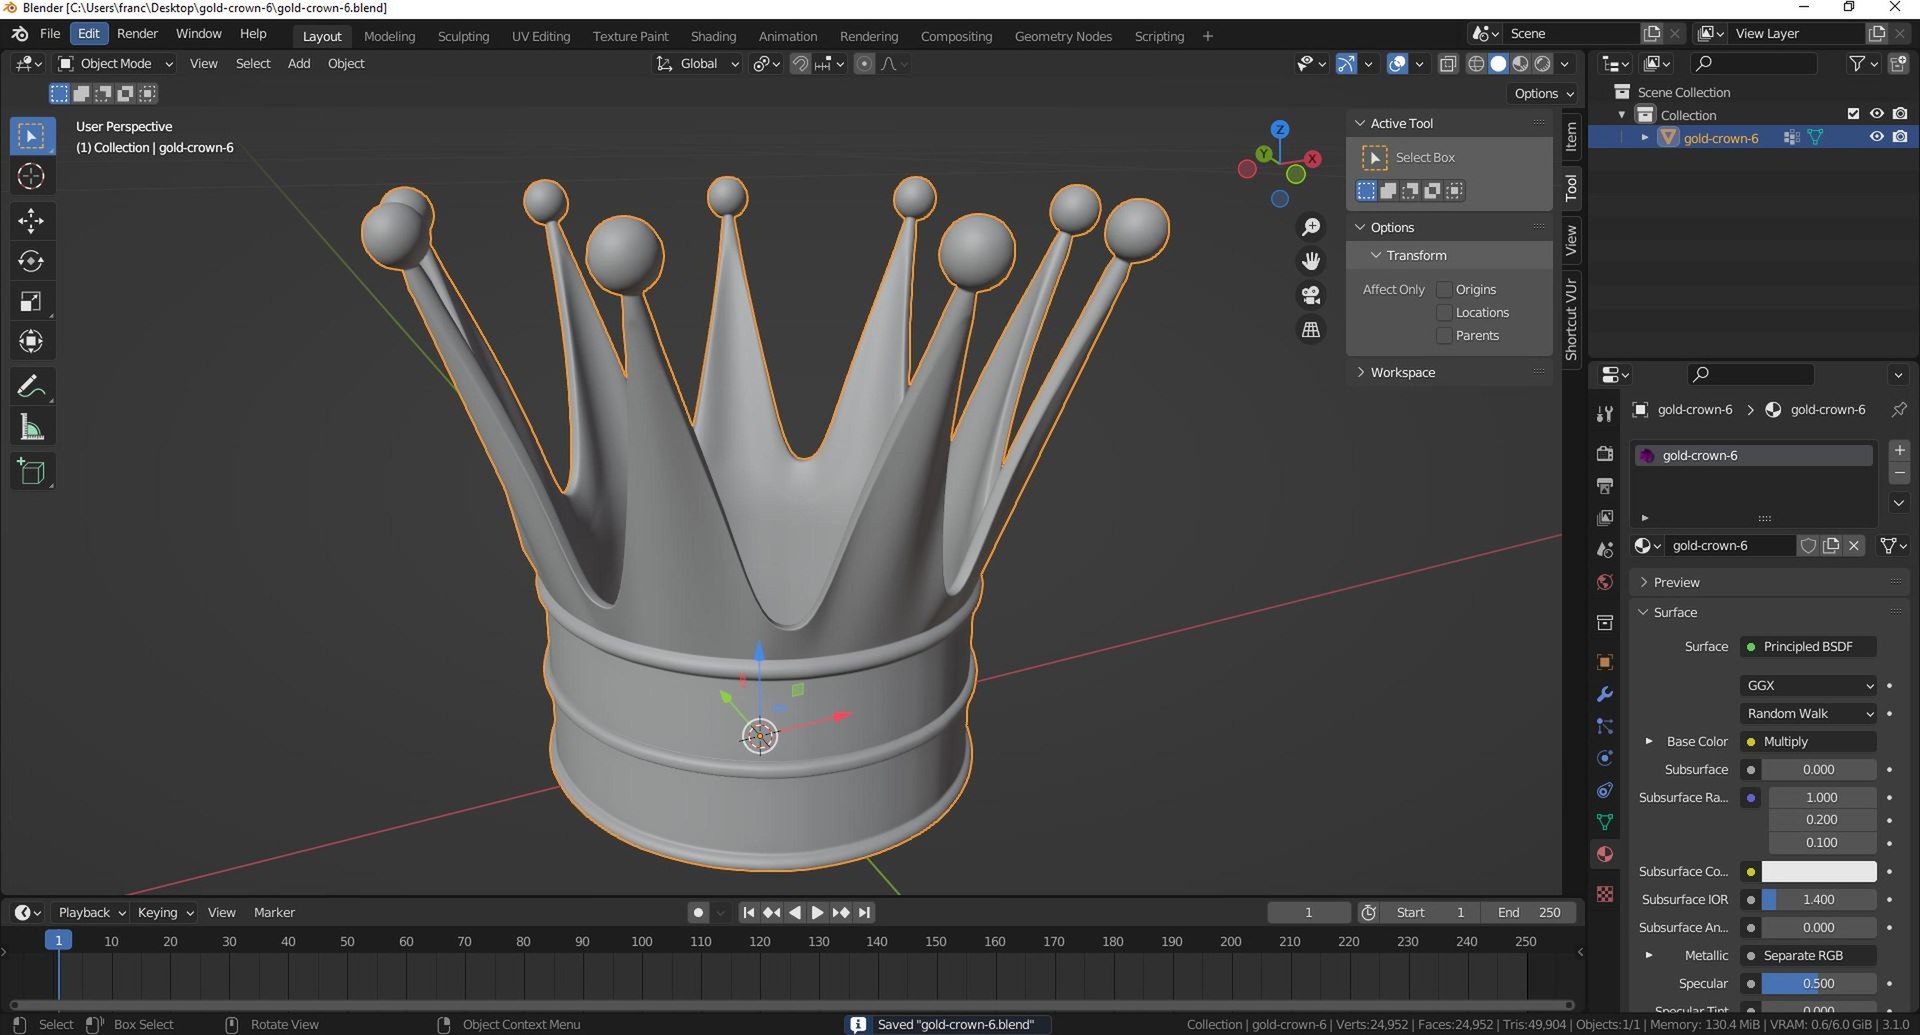The width and height of the screenshot is (1920, 1035).
Task: Enable Affect Only Origins checkbox
Action: [x=1444, y=289]
